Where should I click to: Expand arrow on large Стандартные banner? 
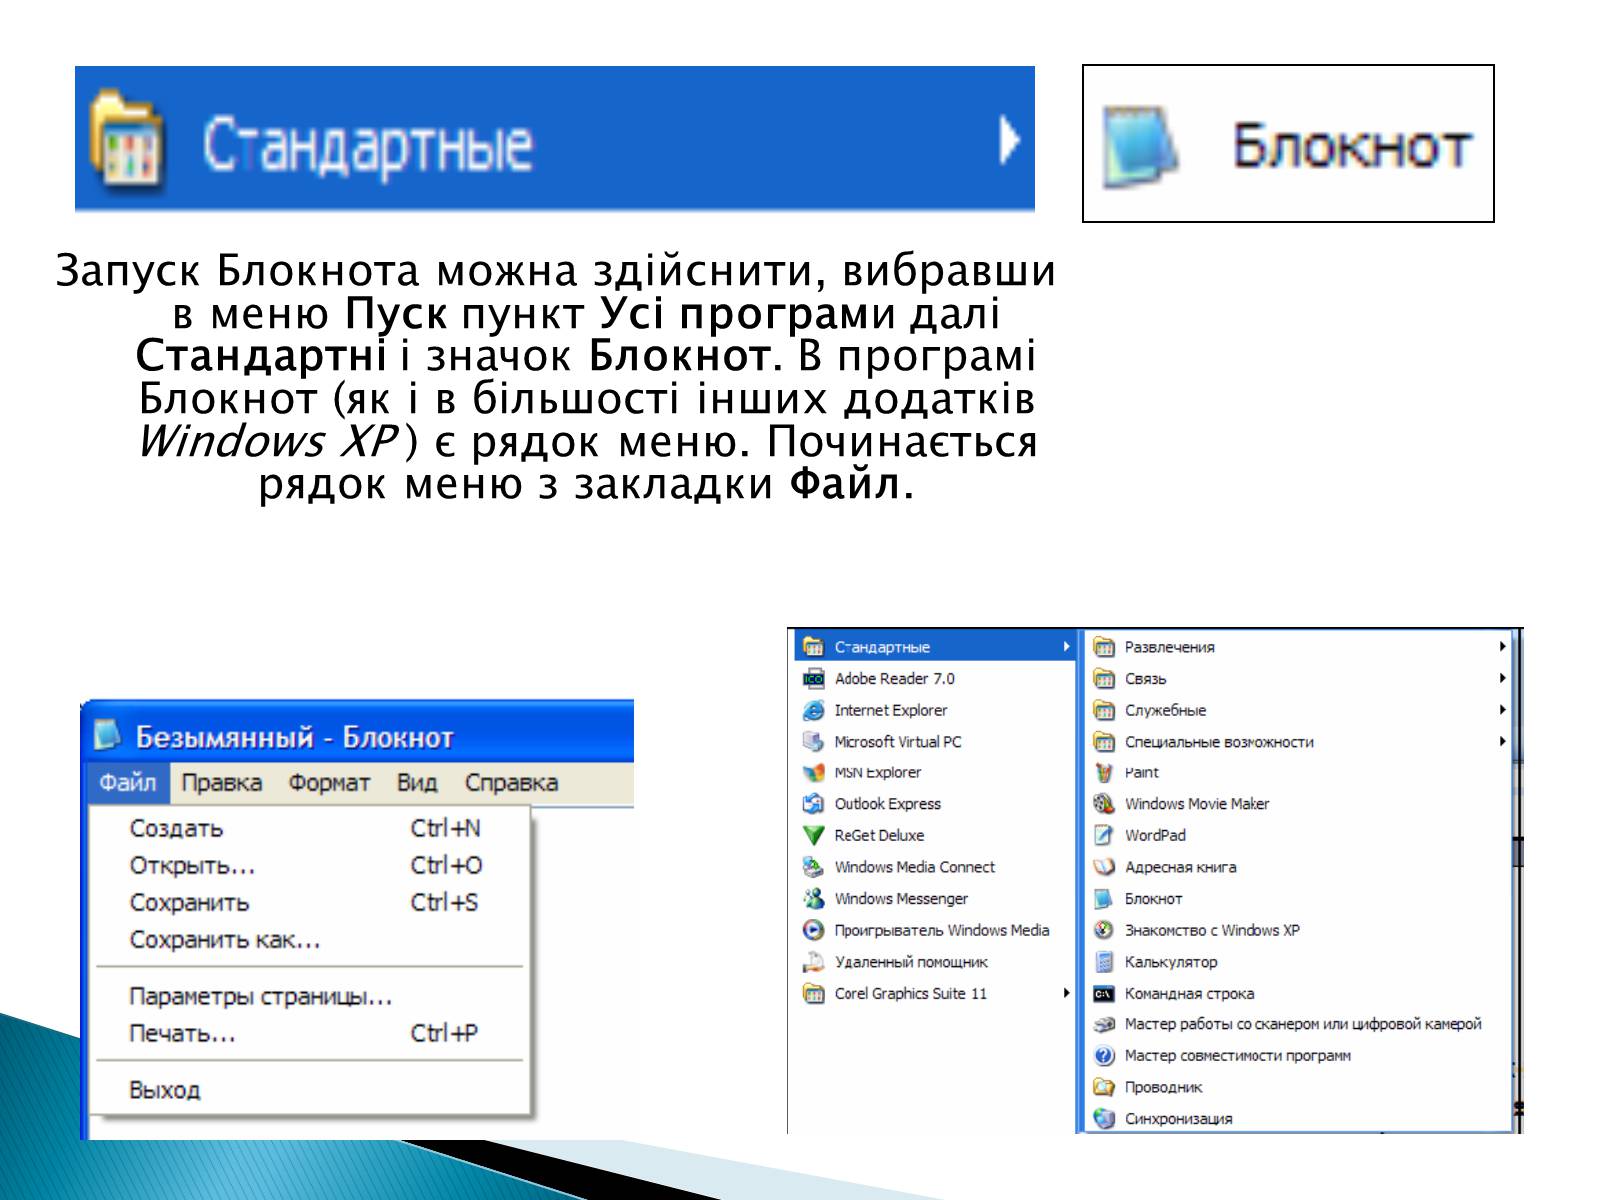[x=1009, y=140]
